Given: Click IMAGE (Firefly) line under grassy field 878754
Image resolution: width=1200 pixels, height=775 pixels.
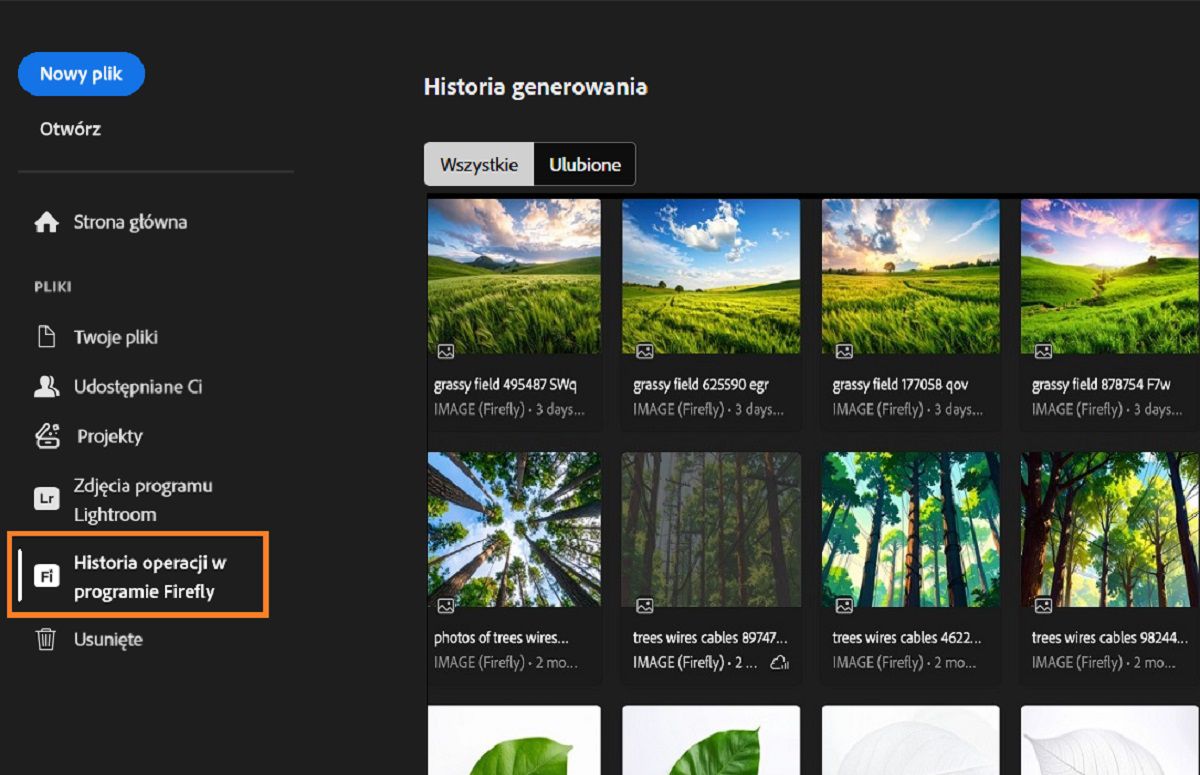Looking at the screenshot, I should coord(1107,410).
